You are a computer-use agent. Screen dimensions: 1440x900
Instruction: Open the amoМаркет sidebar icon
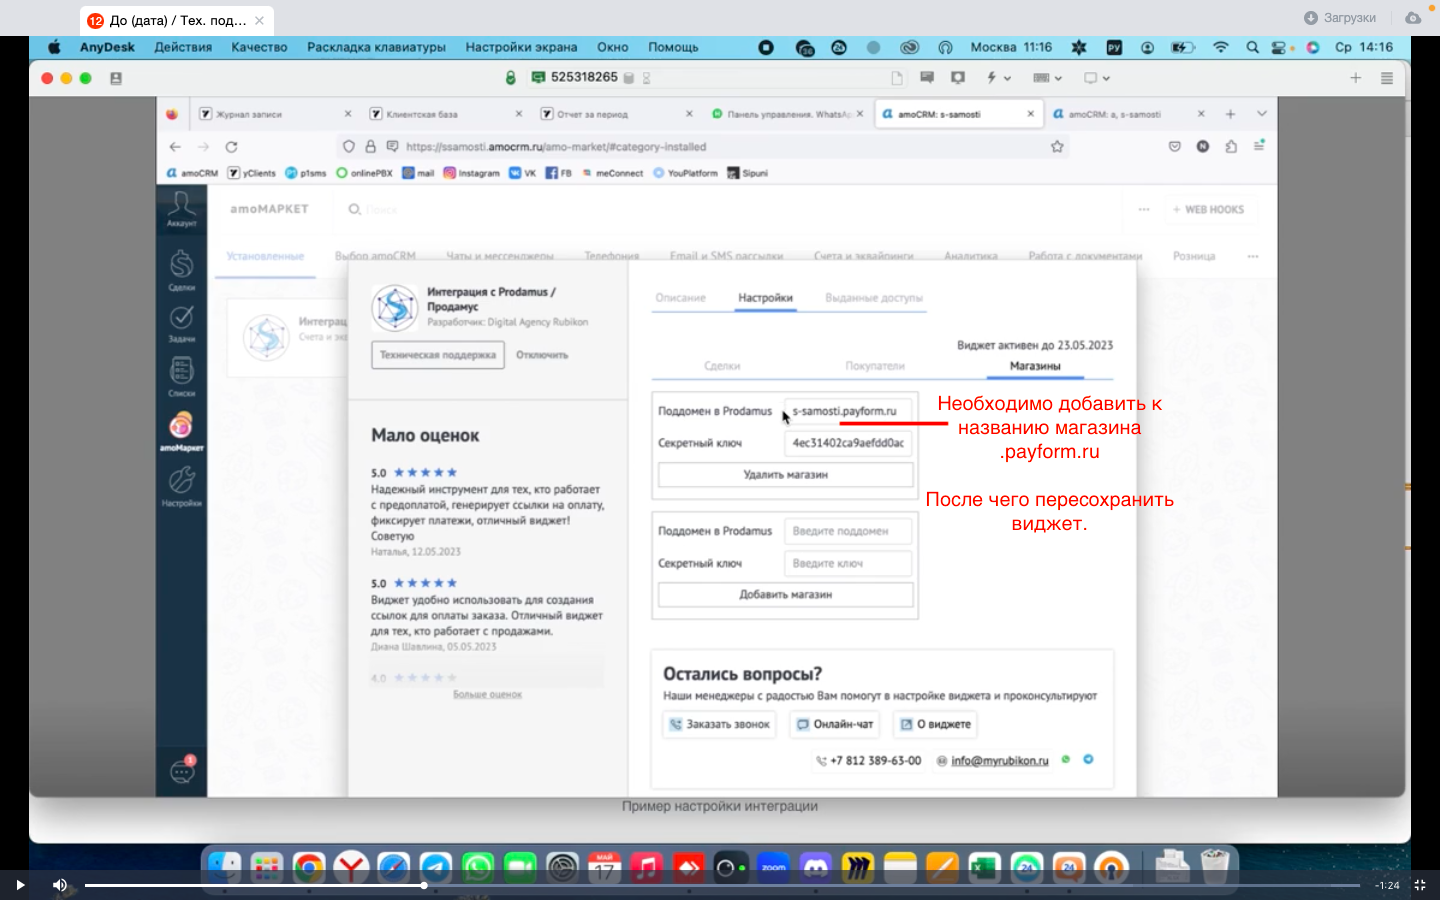pos(181,431)
